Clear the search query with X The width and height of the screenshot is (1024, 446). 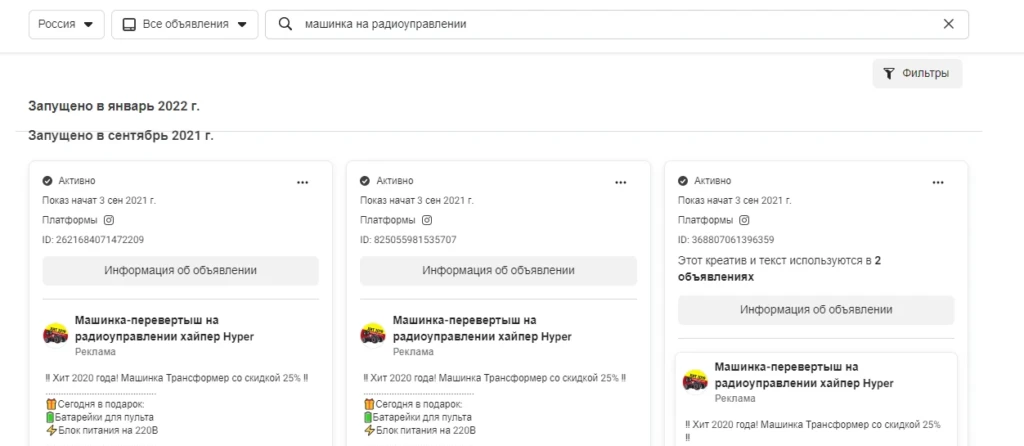click(949, 24)
